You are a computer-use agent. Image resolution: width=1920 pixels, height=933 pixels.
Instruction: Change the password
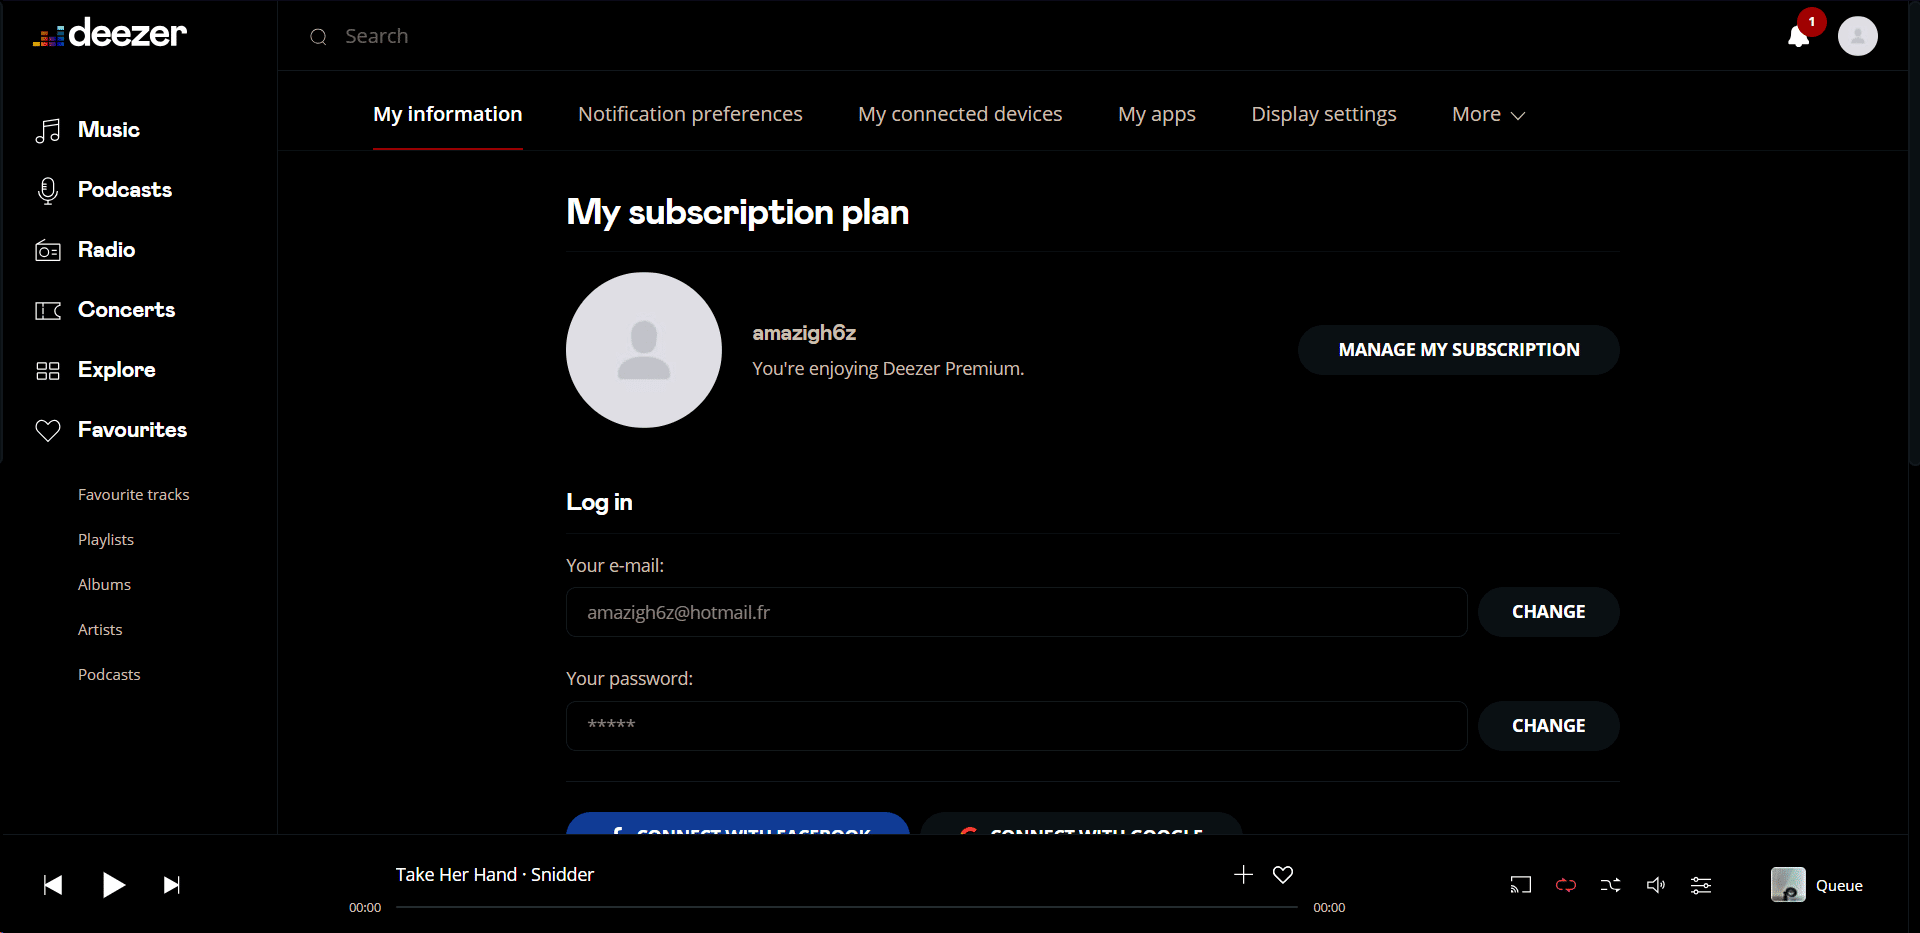click(1549, 726)
